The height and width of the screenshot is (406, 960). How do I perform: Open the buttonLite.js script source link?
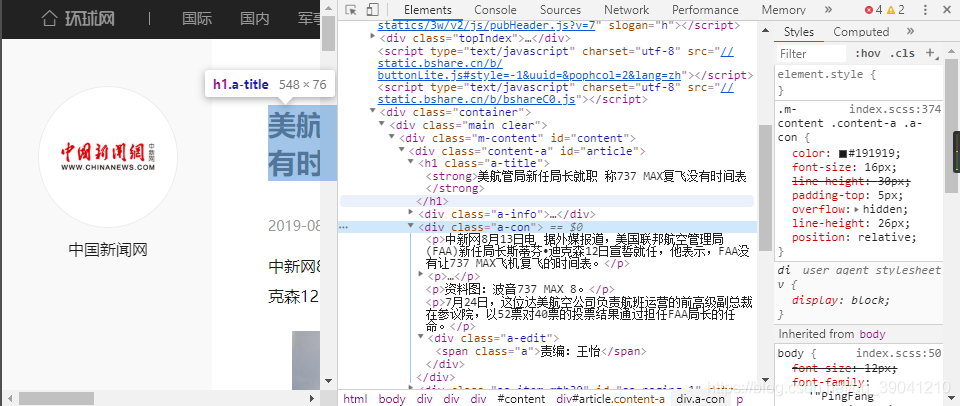[529, 75]
